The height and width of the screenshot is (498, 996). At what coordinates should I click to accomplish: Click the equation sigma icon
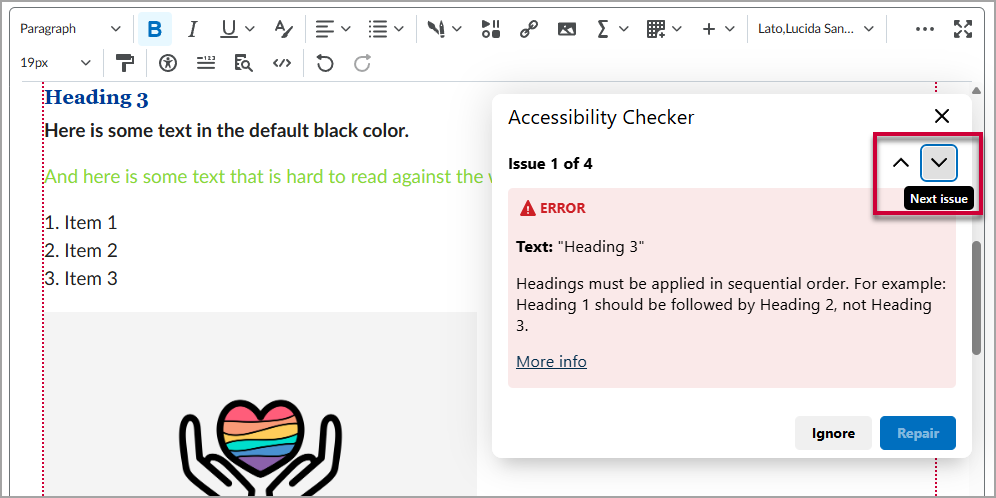coord(603,29)
